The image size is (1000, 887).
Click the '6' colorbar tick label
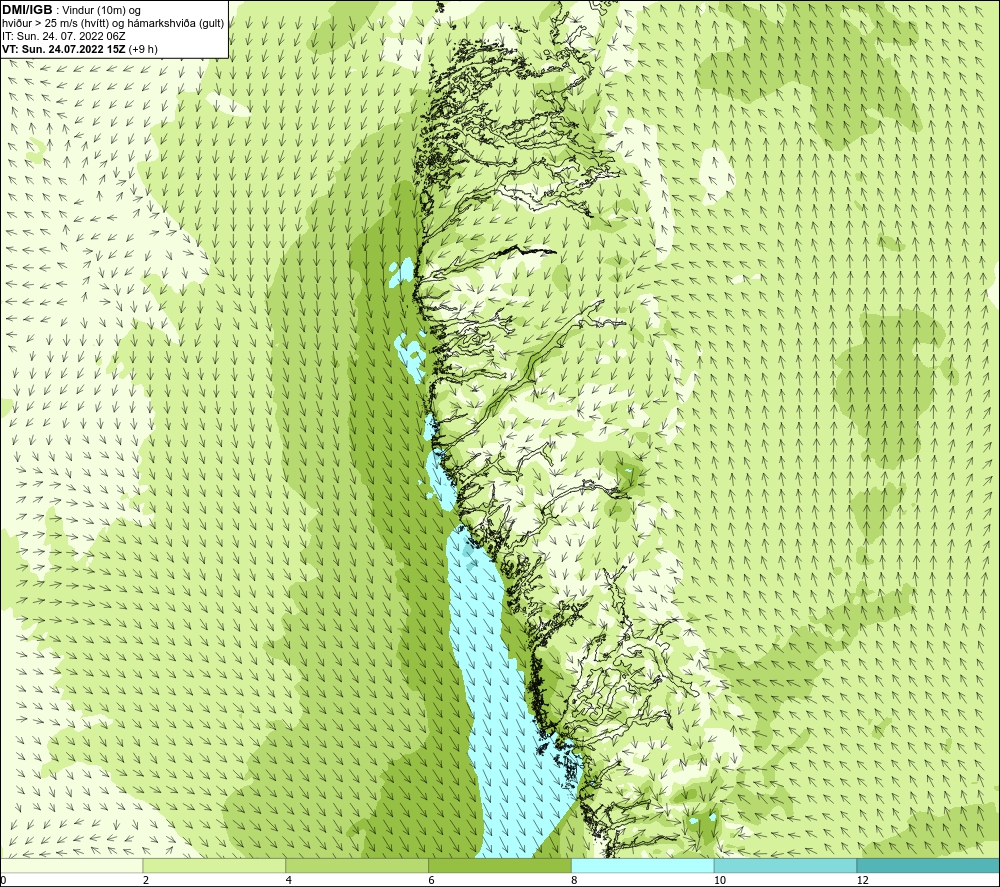(x=432, y=880)
